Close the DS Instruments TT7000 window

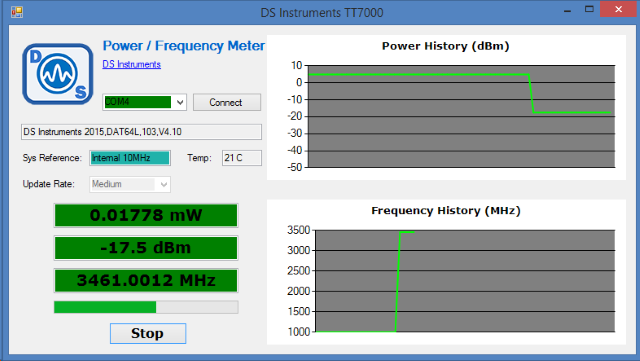[618, 9]
